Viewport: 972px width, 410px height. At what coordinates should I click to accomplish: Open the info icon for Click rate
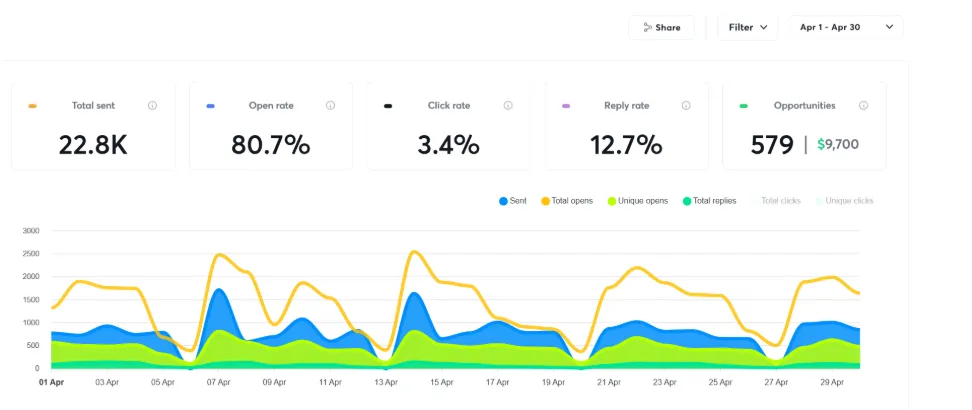[508, 105]
